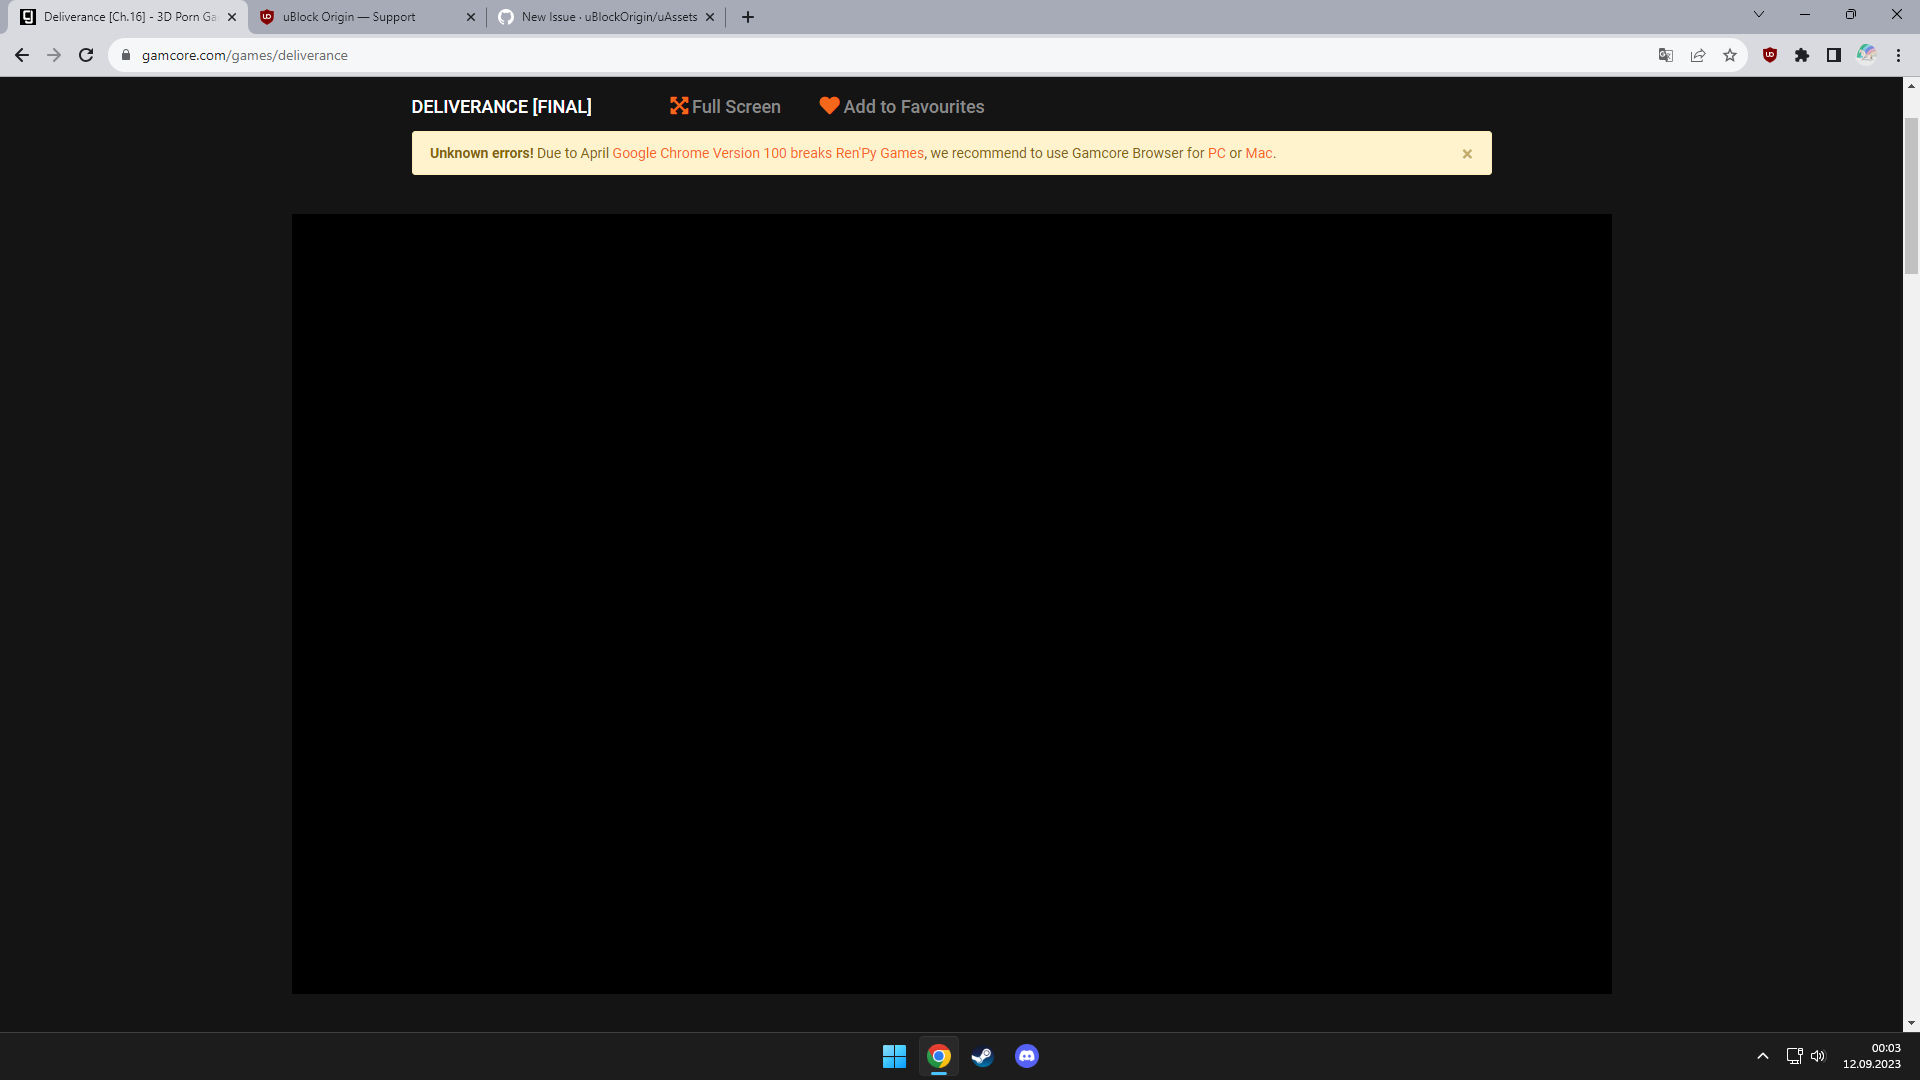
Task: Click the Google Translate icon
Action: 1666,55
